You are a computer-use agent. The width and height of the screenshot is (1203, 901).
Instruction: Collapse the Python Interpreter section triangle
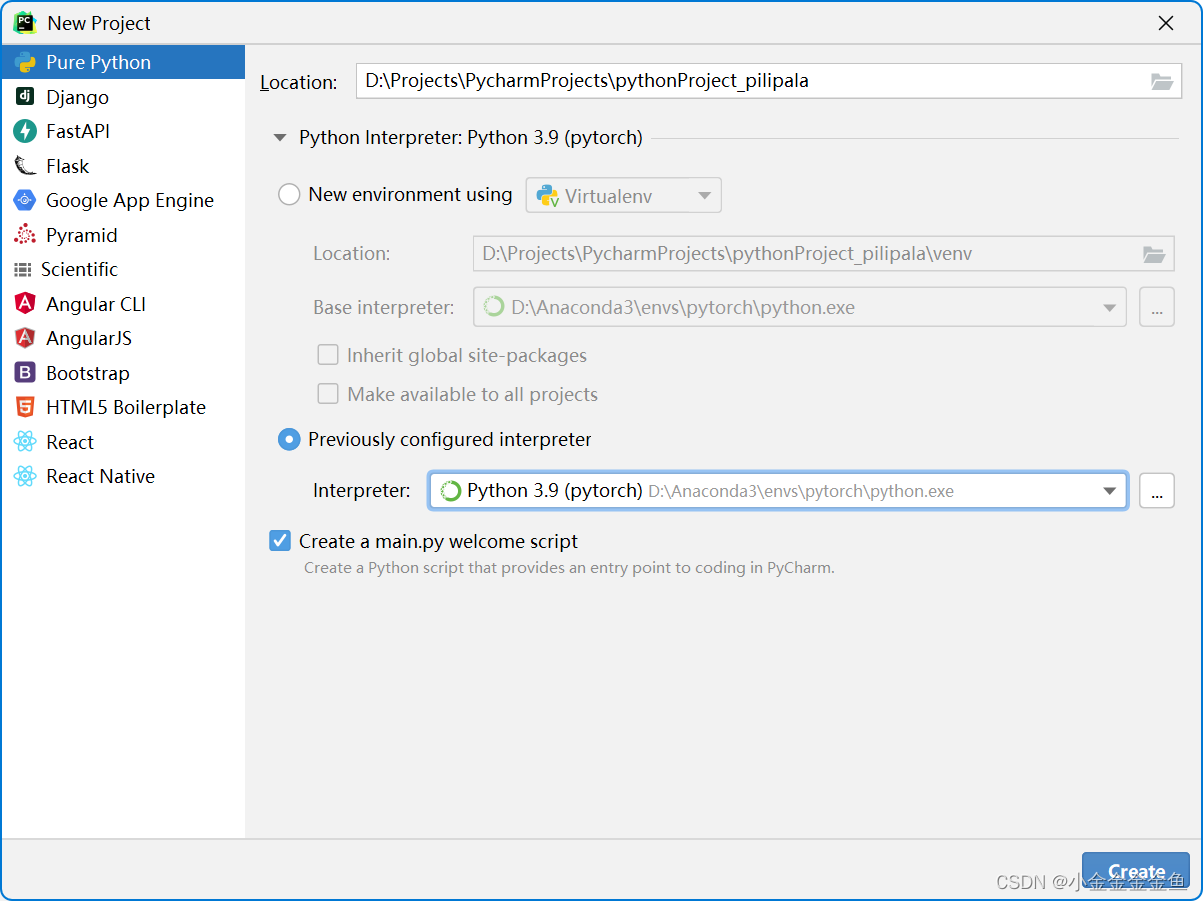tap(280, 138)
